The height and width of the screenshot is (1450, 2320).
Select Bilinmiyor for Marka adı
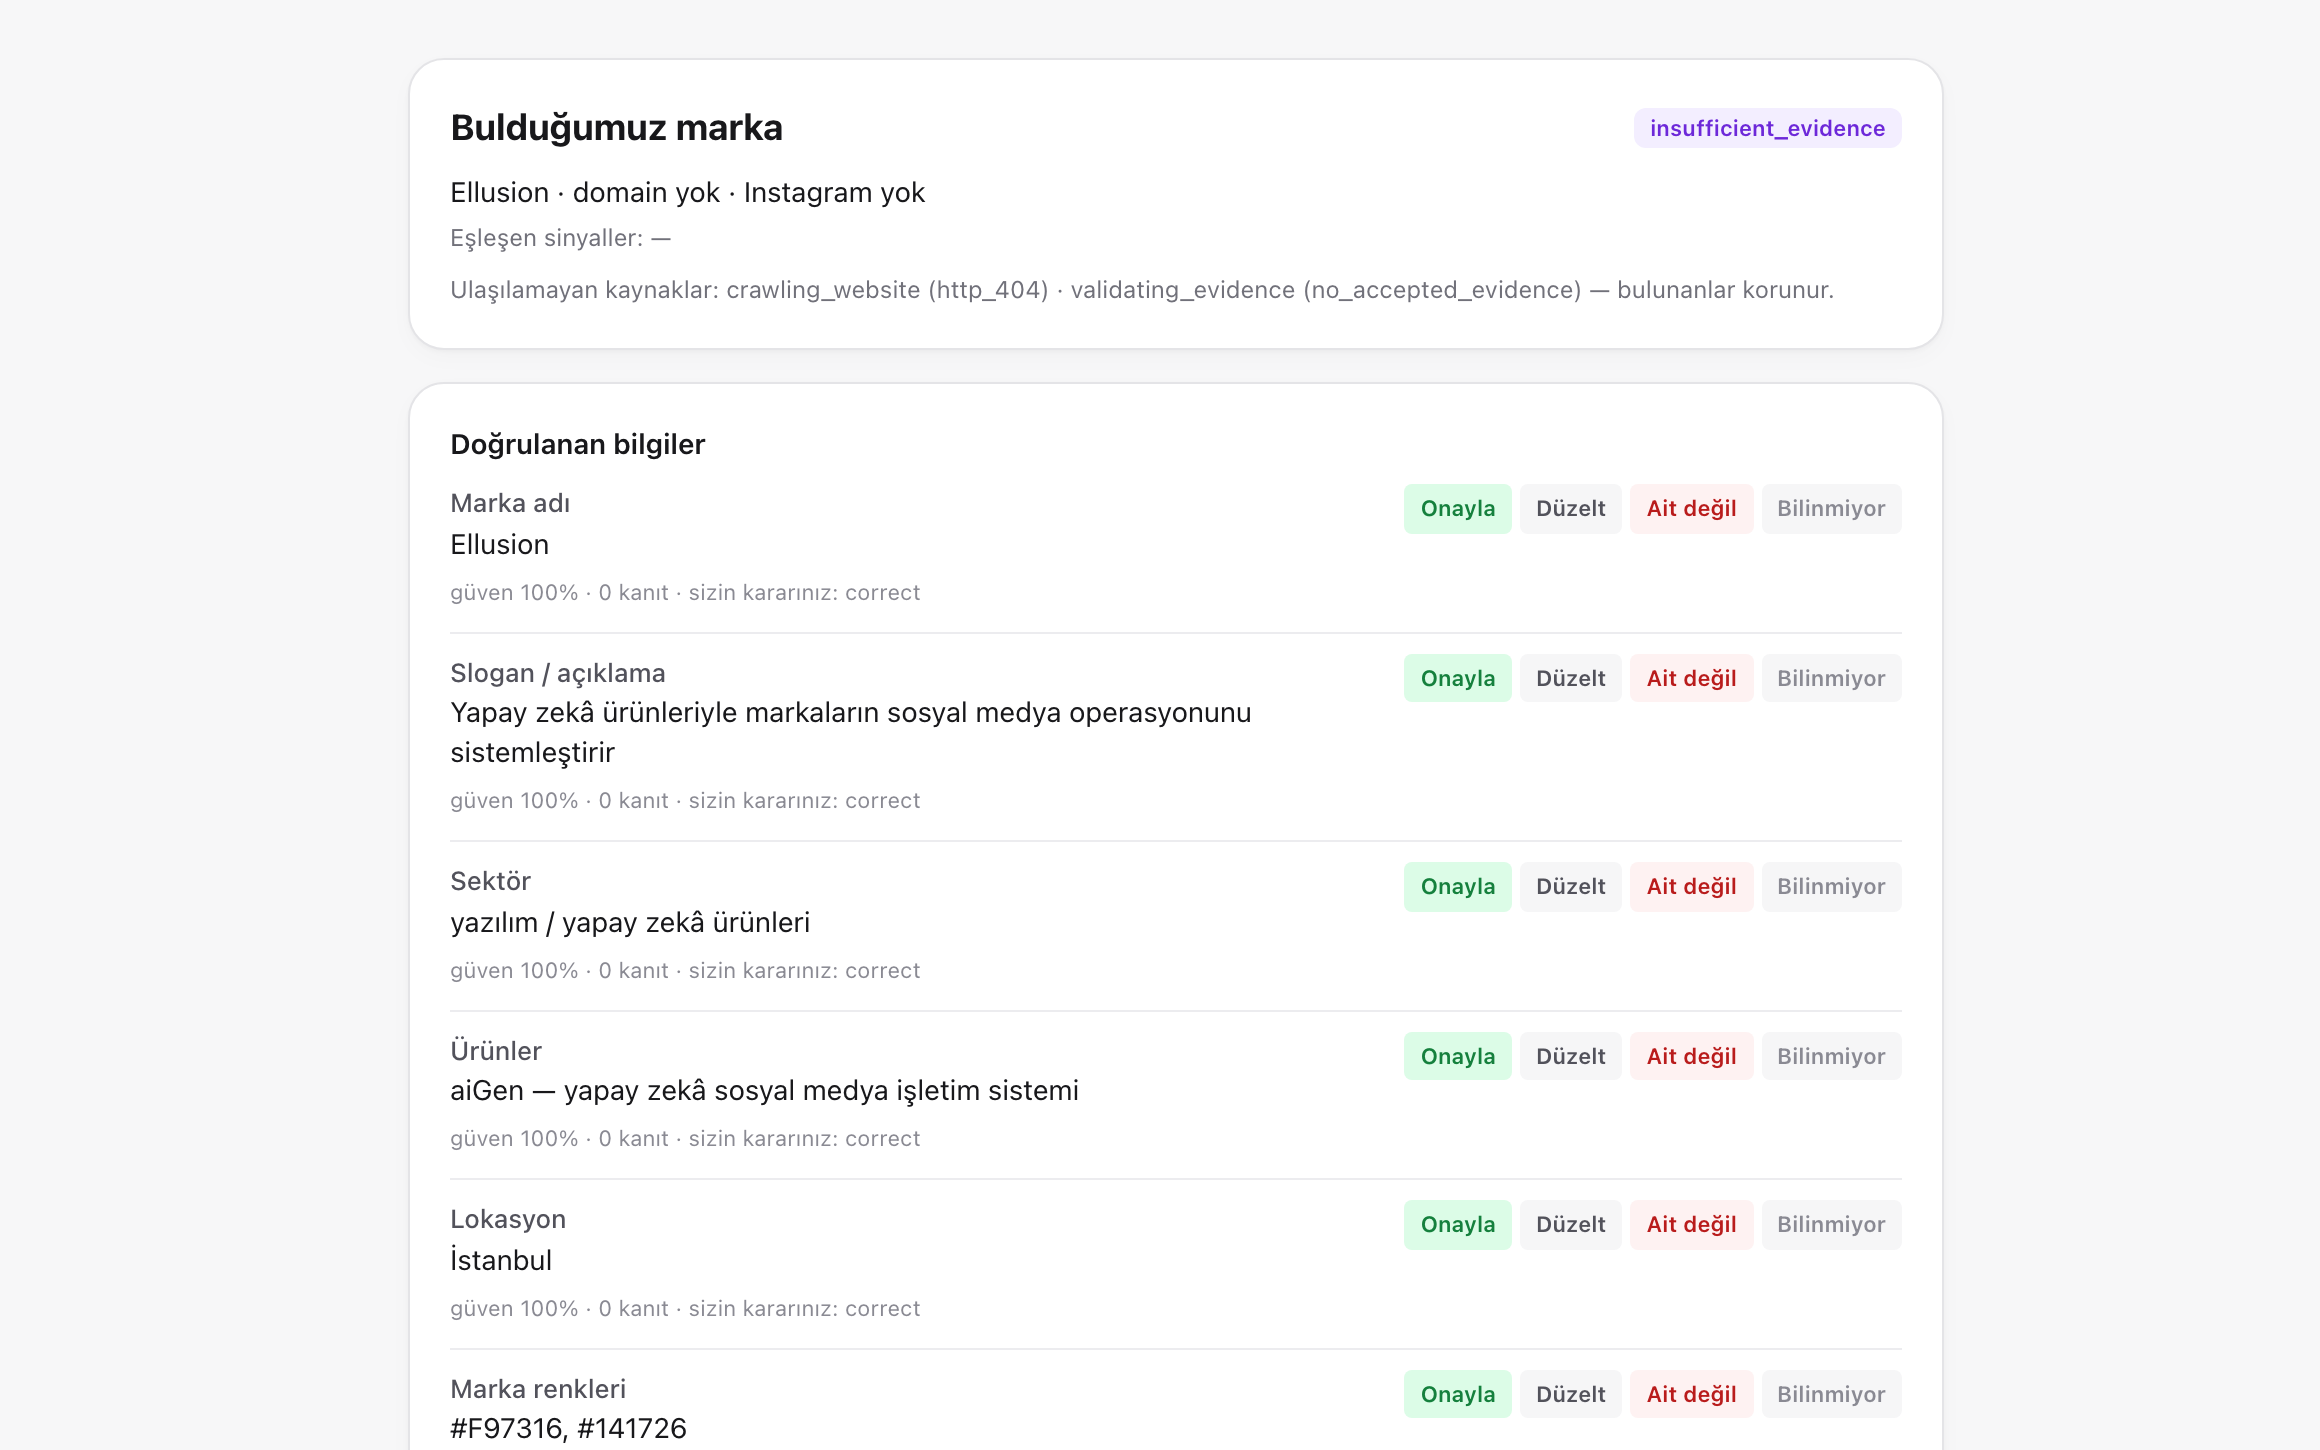tap(1831, 509)
